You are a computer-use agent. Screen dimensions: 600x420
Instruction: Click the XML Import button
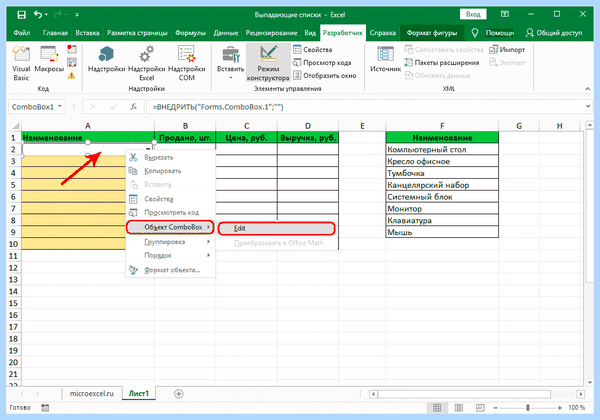[507, 50]
